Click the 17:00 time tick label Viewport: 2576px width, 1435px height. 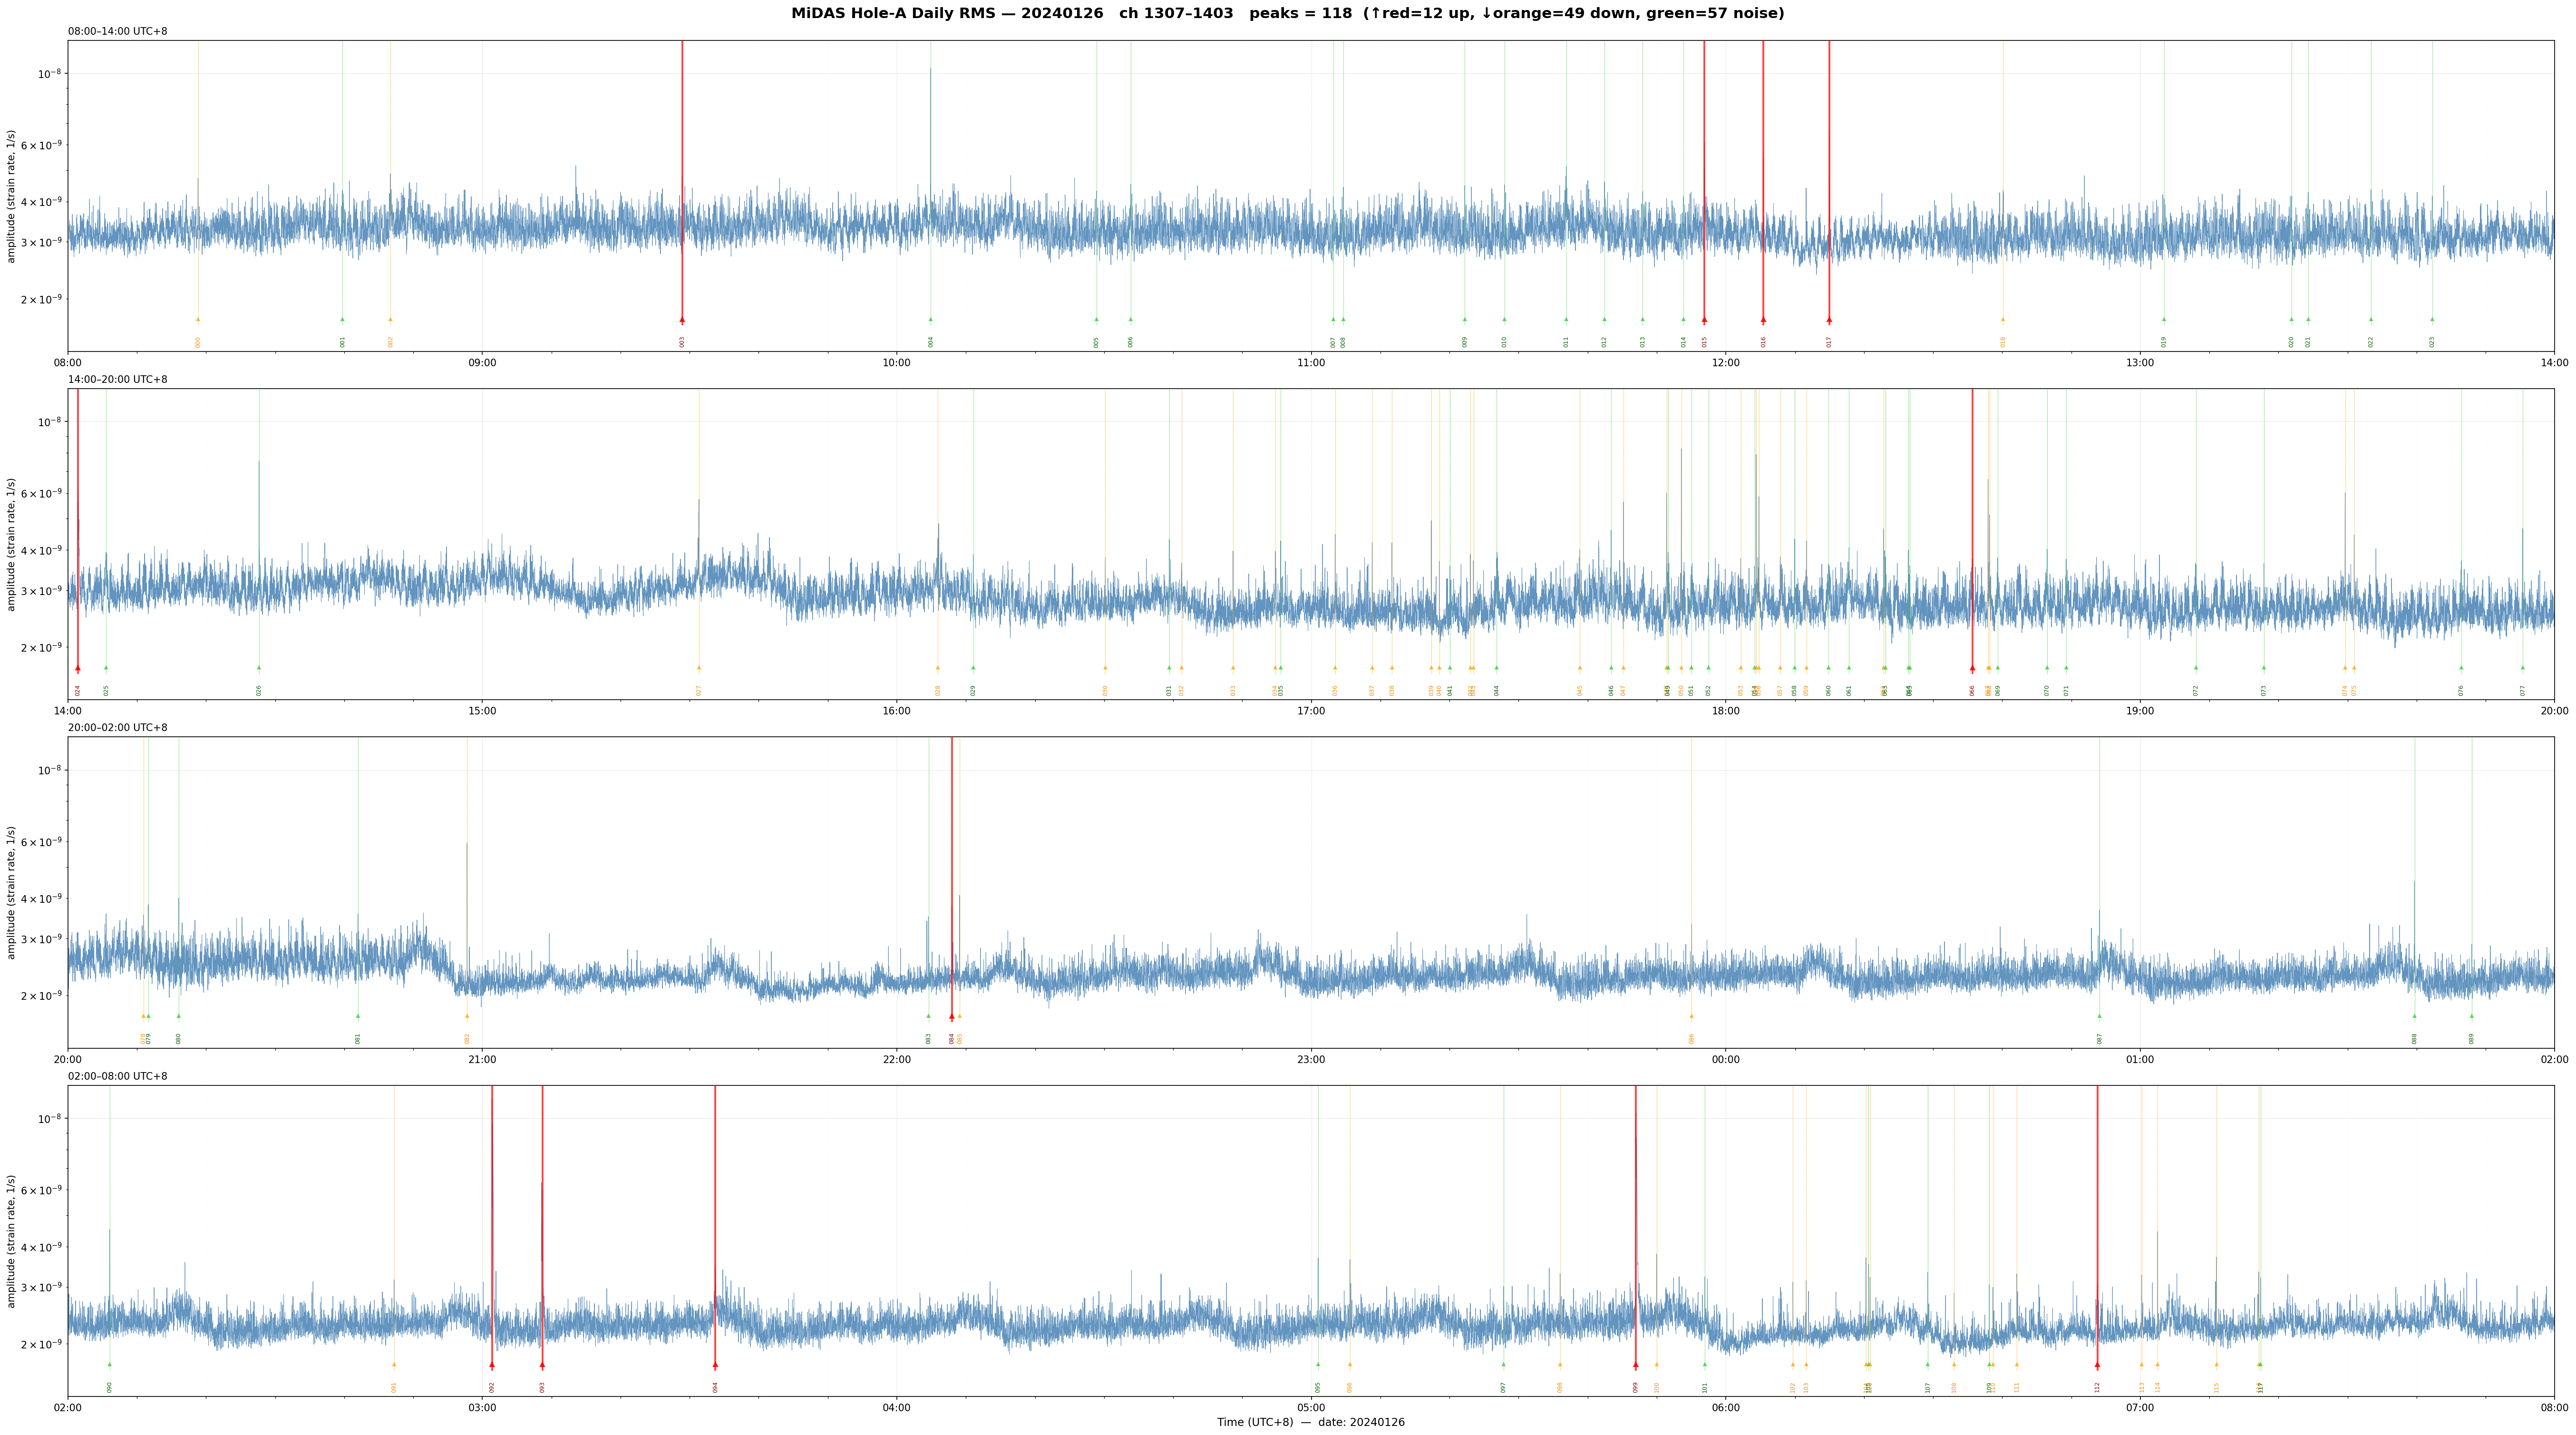pyautogui.click(x=1311, y=711)
